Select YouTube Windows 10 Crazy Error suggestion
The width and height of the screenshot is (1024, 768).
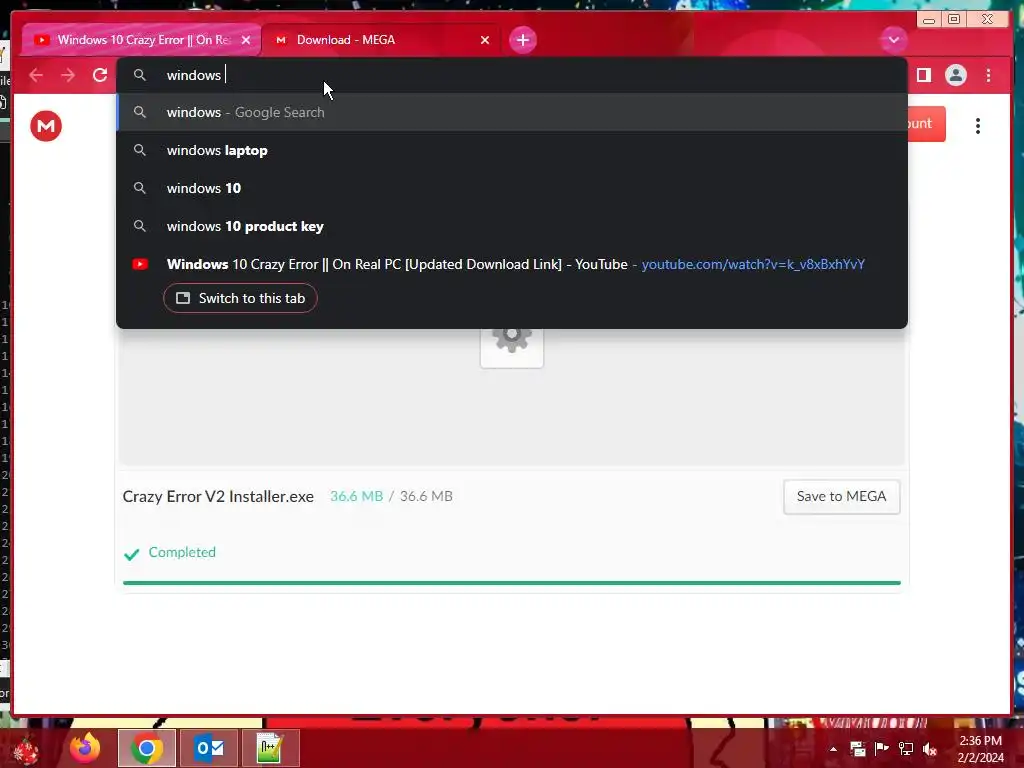tap(512, 264)
